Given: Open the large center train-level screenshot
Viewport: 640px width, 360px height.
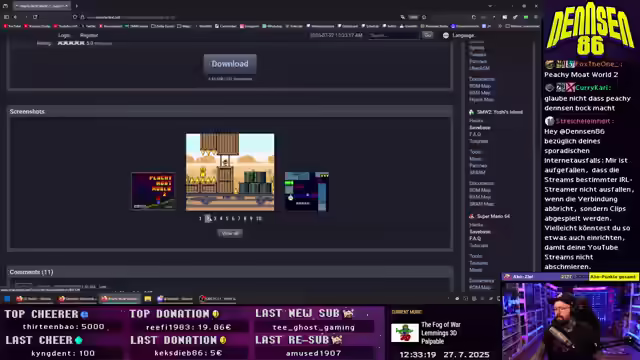Looking at the screenshot, I should 230,172.
